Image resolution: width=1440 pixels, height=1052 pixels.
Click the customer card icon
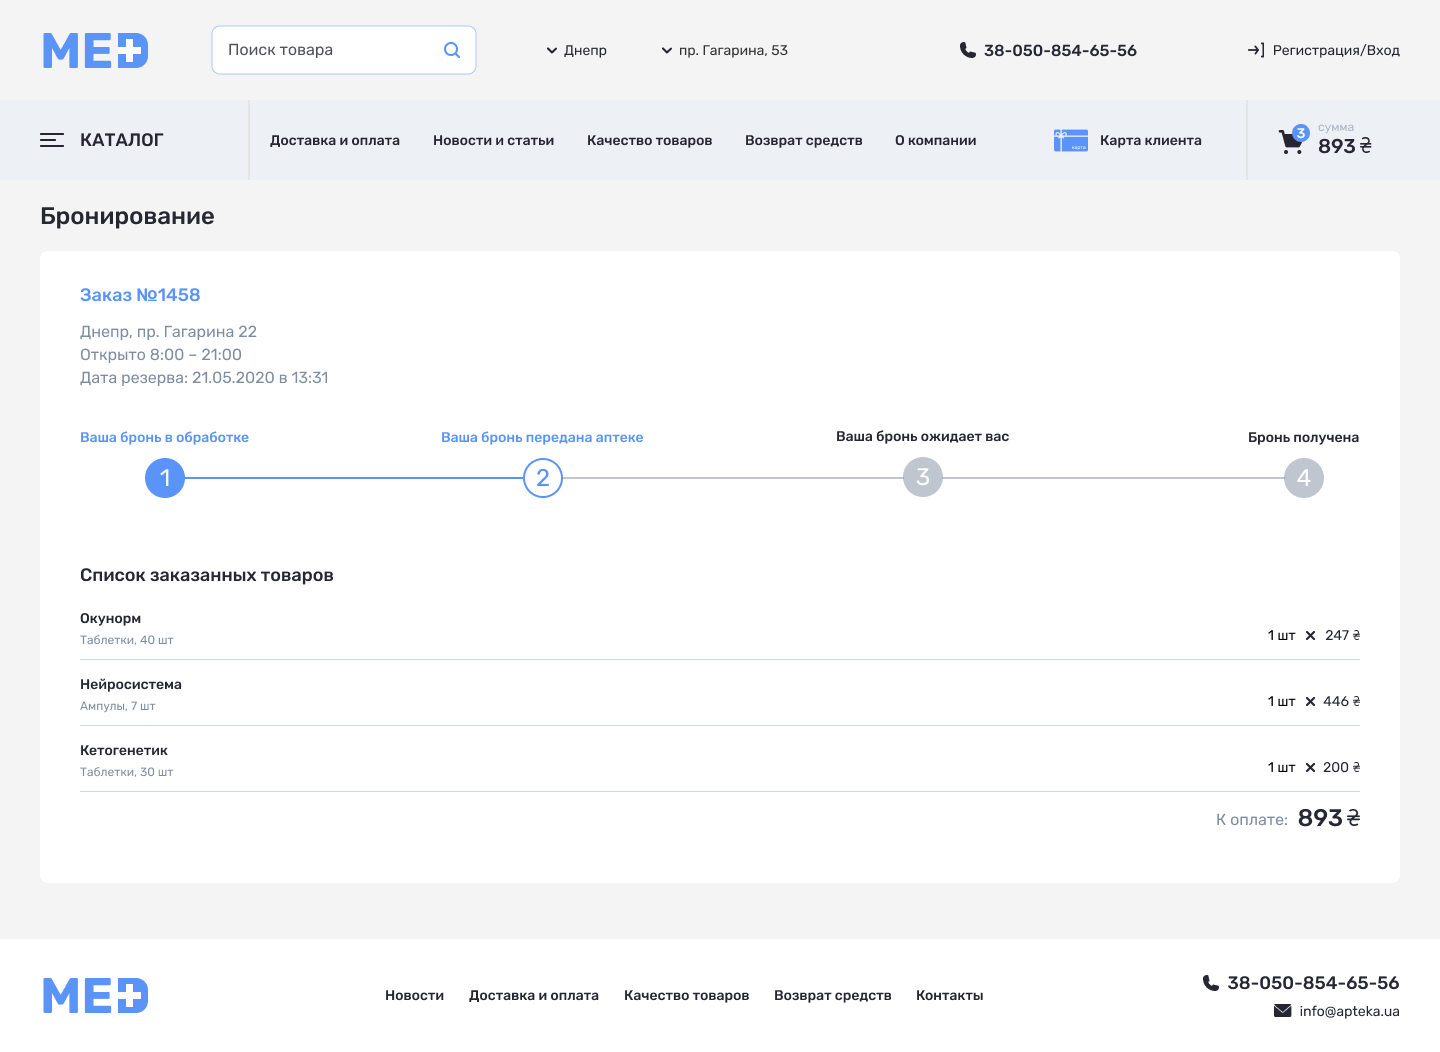[1070, 140]
